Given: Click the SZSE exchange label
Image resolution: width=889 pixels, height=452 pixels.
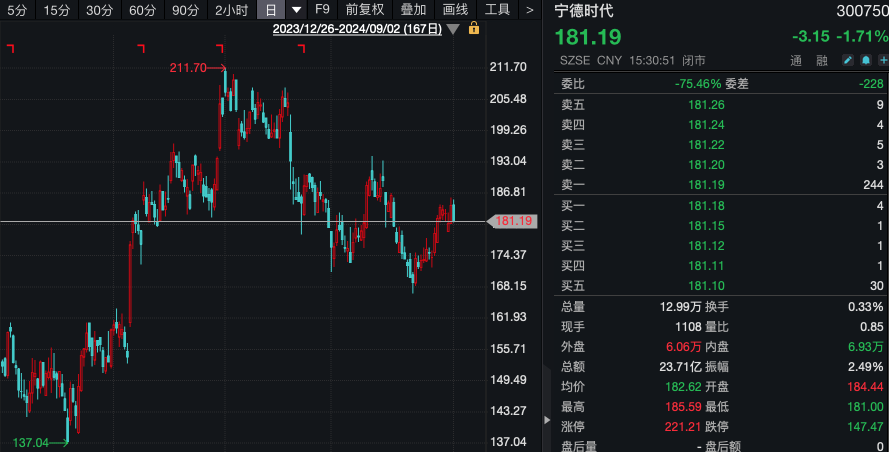Looking at the screenshot, I should click(x=575, y=60).
